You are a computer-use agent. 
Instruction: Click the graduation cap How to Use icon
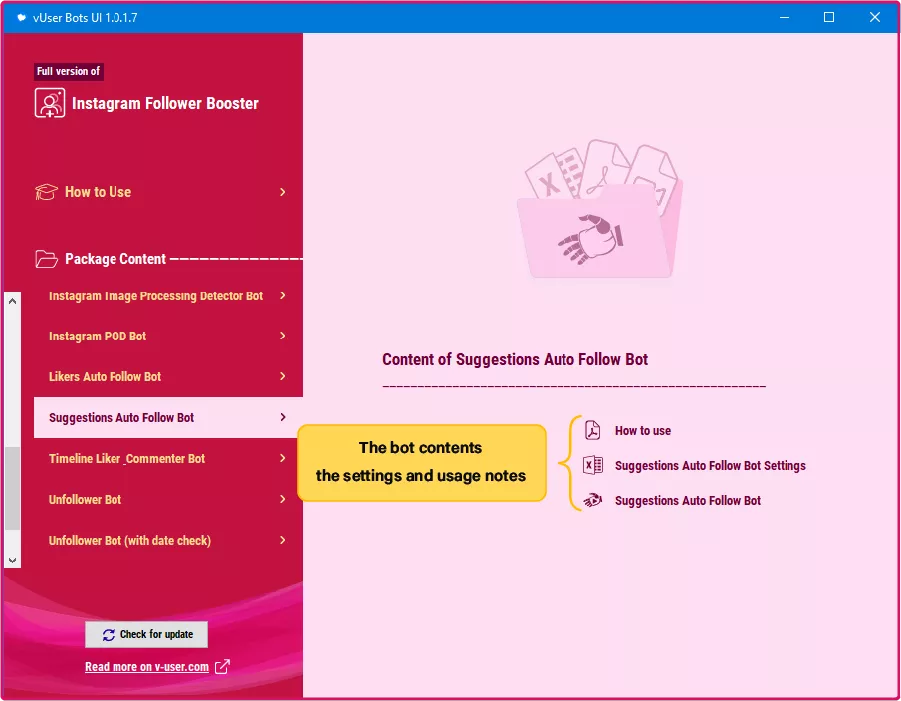(46, 192)
